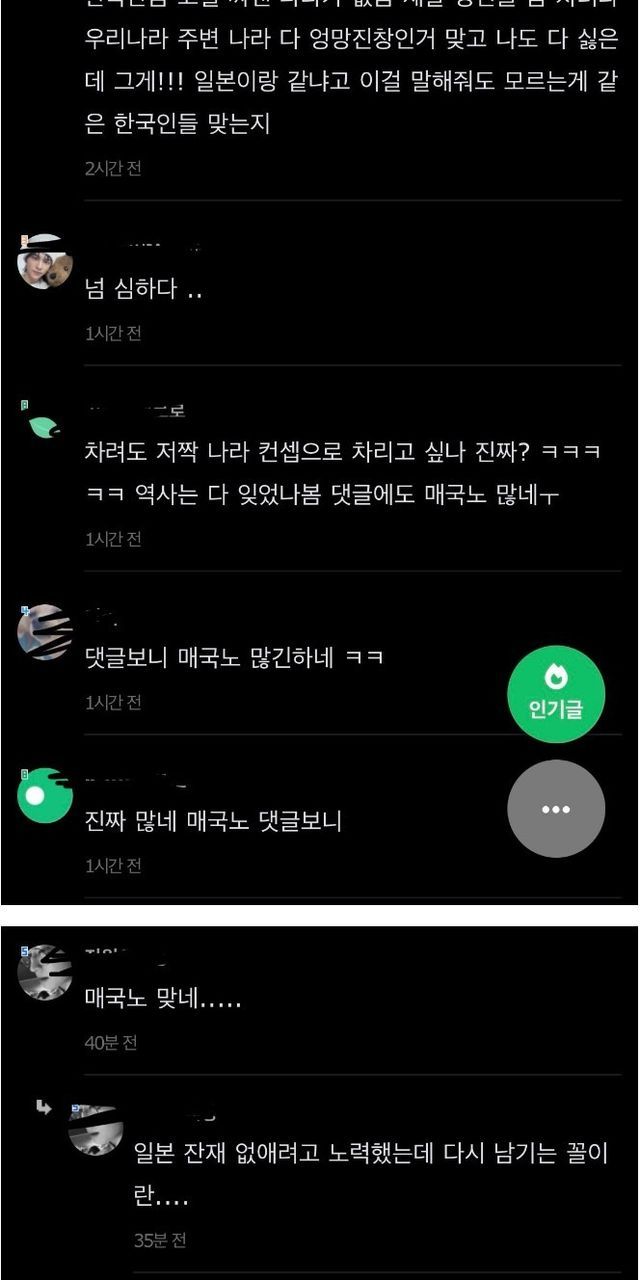Viewport: 640px width, 1280px height.
Task: Click timestamp 1시간 전 under 넘 심하다
Action: pos(113,333)
